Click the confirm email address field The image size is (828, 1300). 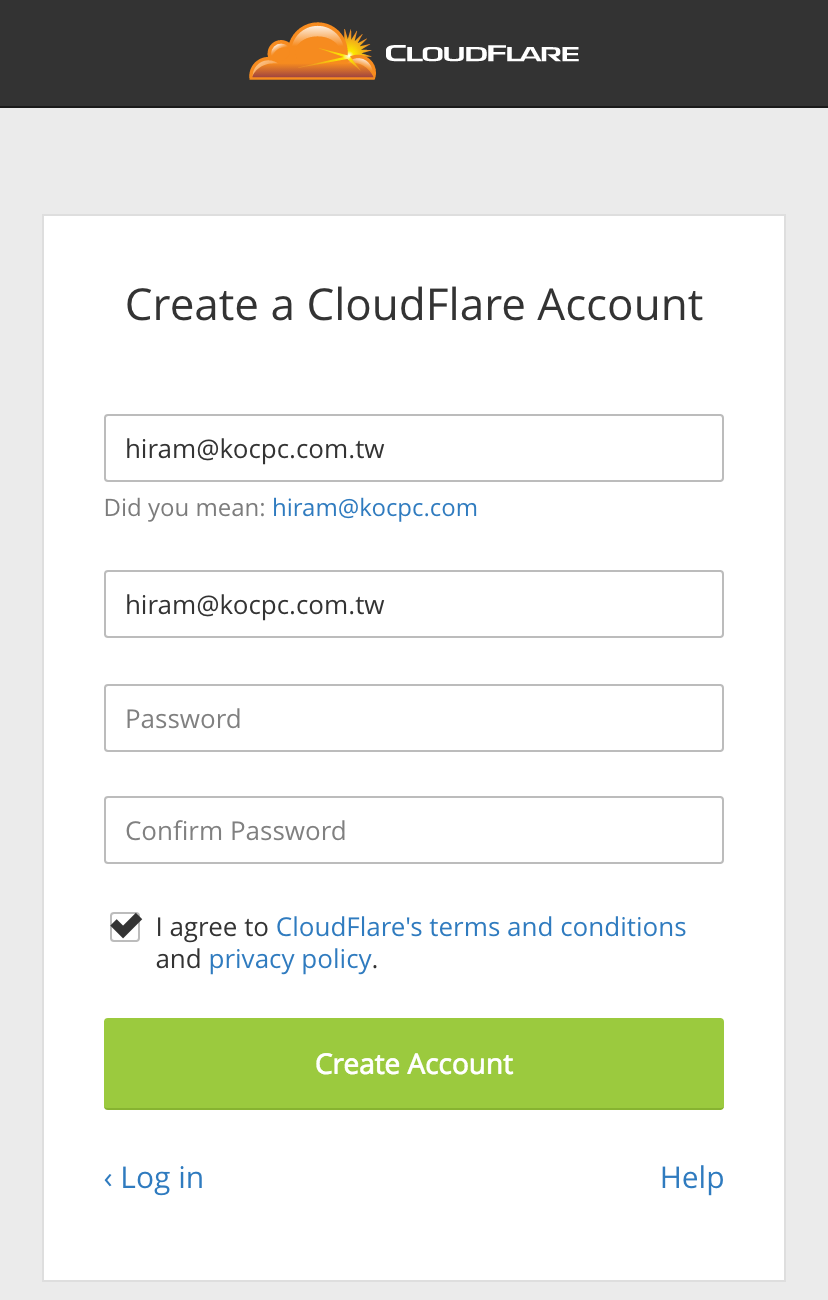tap(414, 604)
